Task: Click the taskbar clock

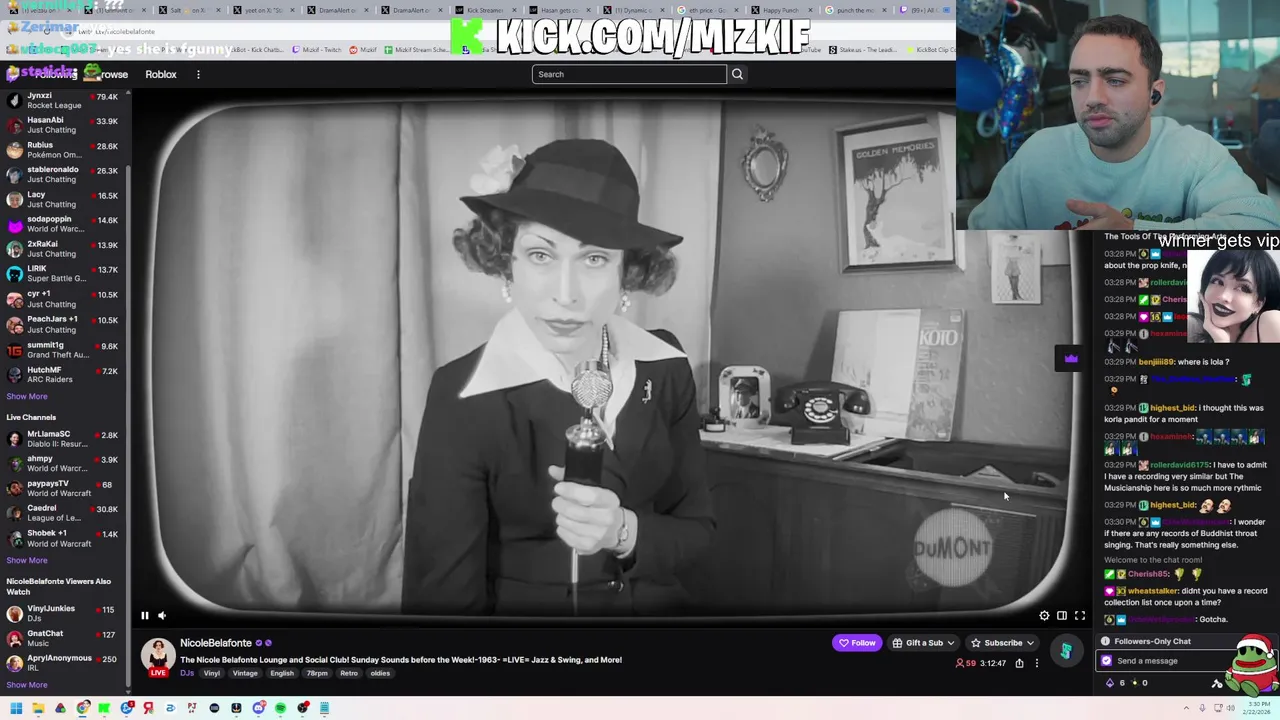Action: [x=1256, y=708]
